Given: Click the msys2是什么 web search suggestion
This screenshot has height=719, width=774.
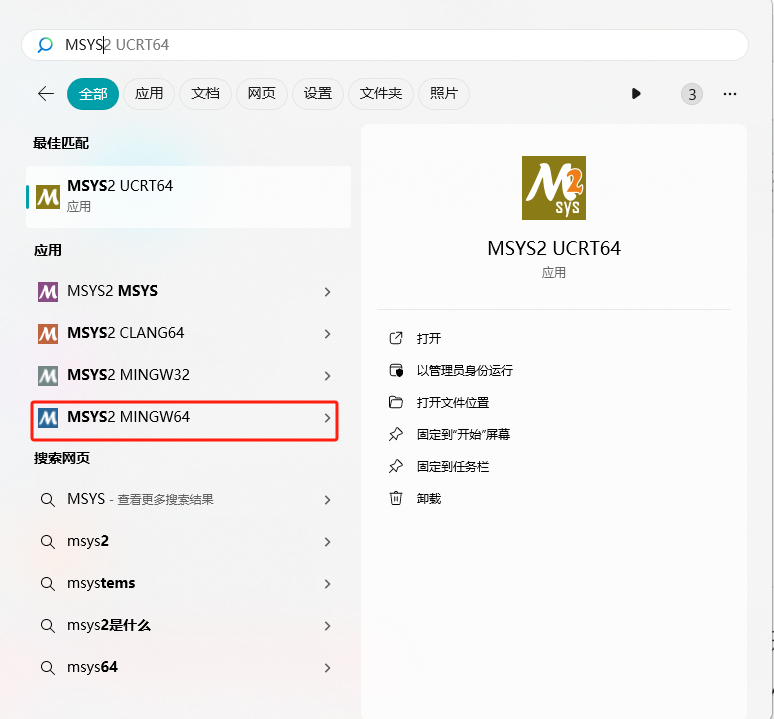Looking at the screenshot, I should [x=185, y=626].
